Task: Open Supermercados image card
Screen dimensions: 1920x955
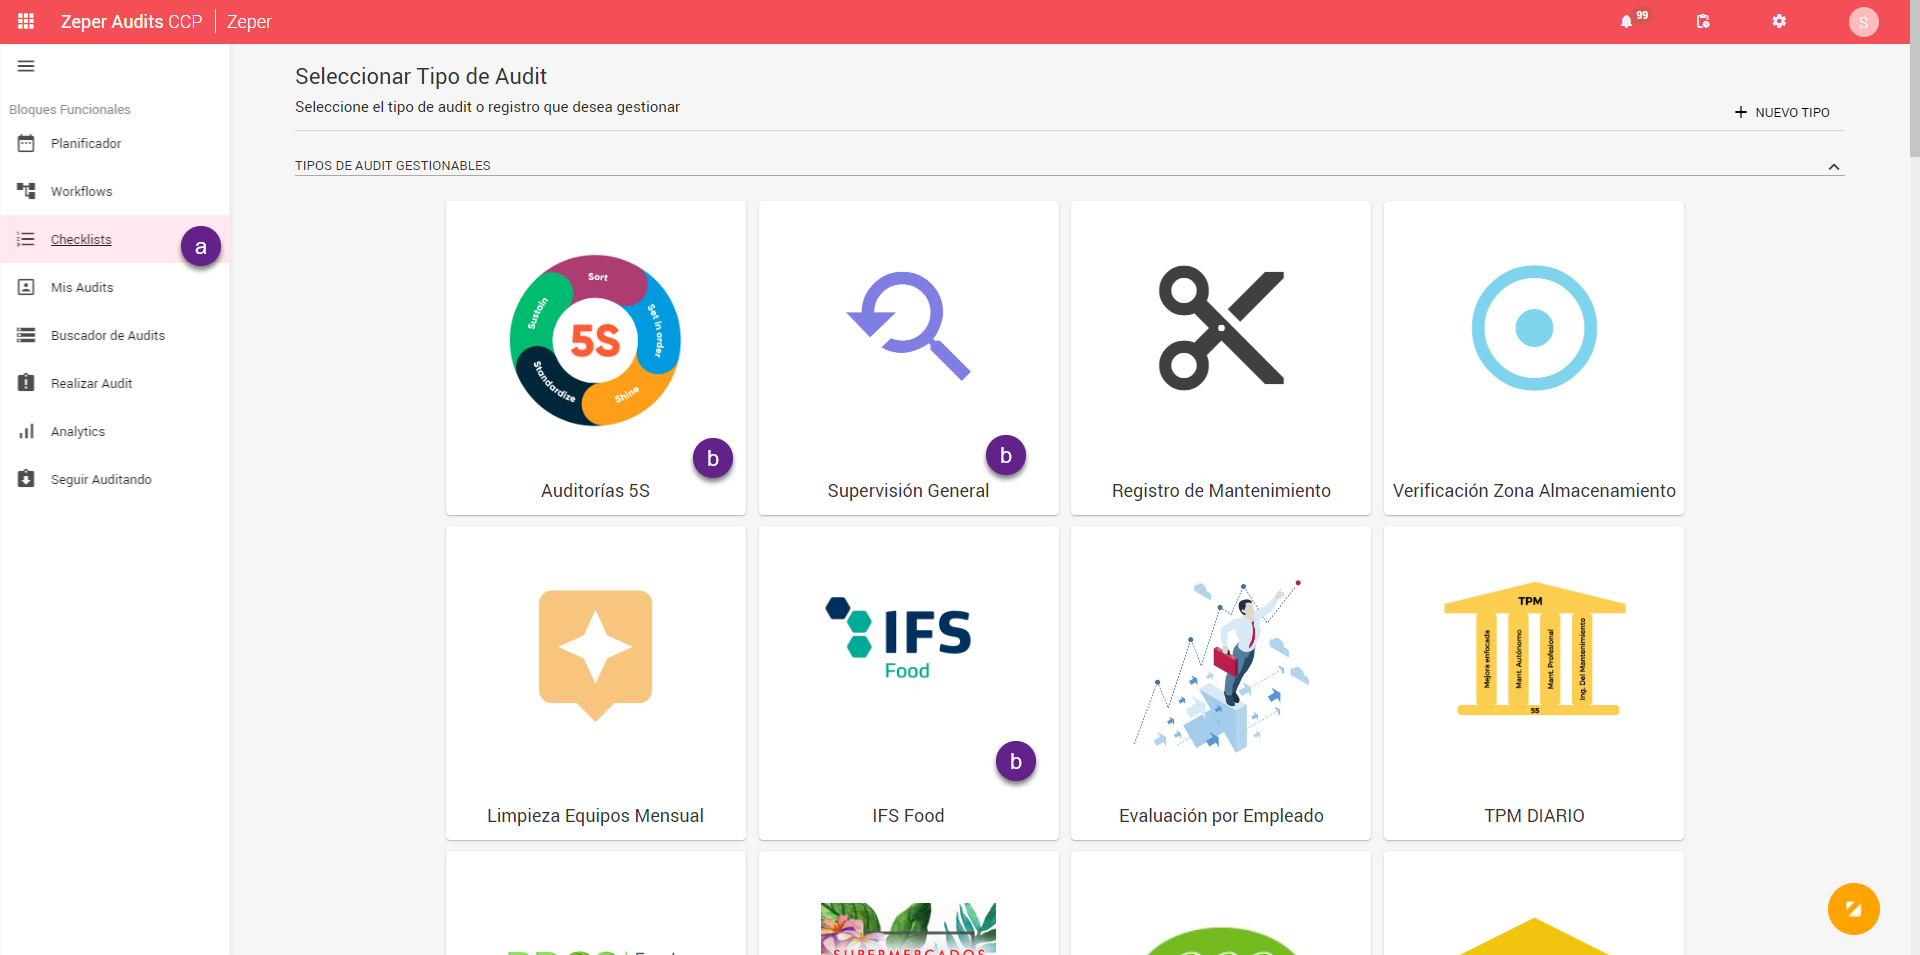Action: (908, 928)
